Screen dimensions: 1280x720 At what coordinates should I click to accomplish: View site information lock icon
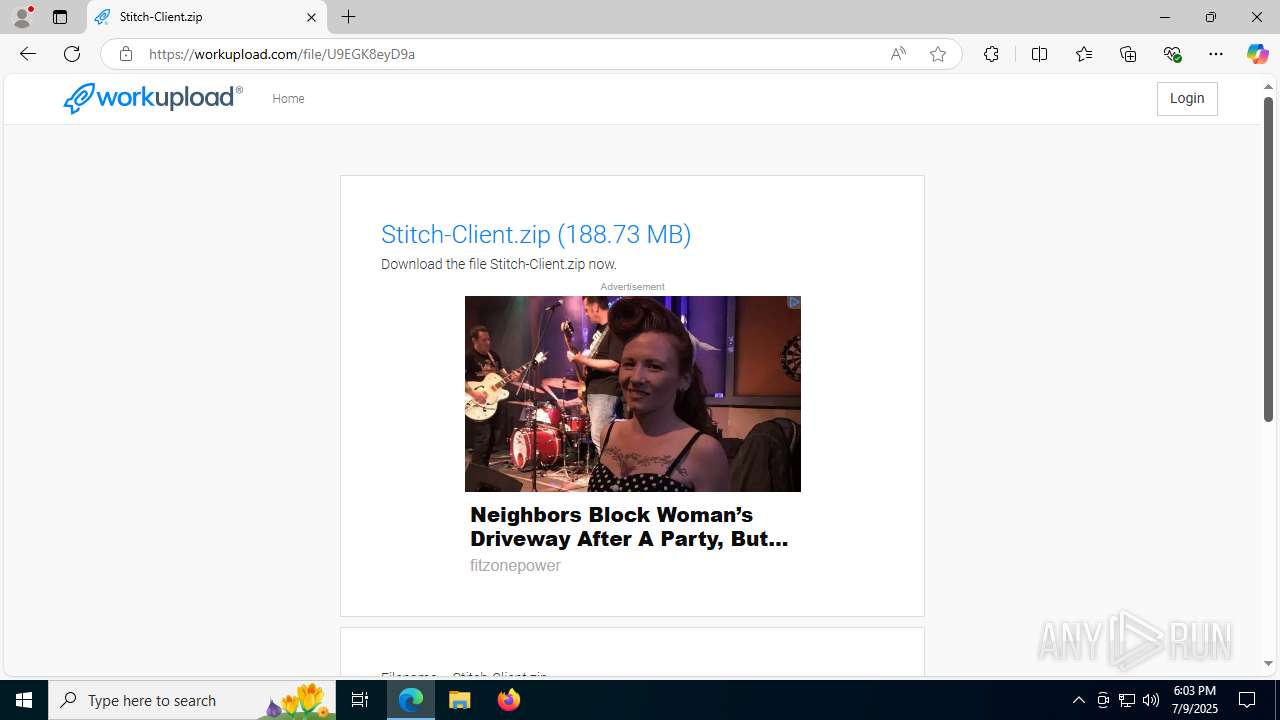click(x=126, y=54)
